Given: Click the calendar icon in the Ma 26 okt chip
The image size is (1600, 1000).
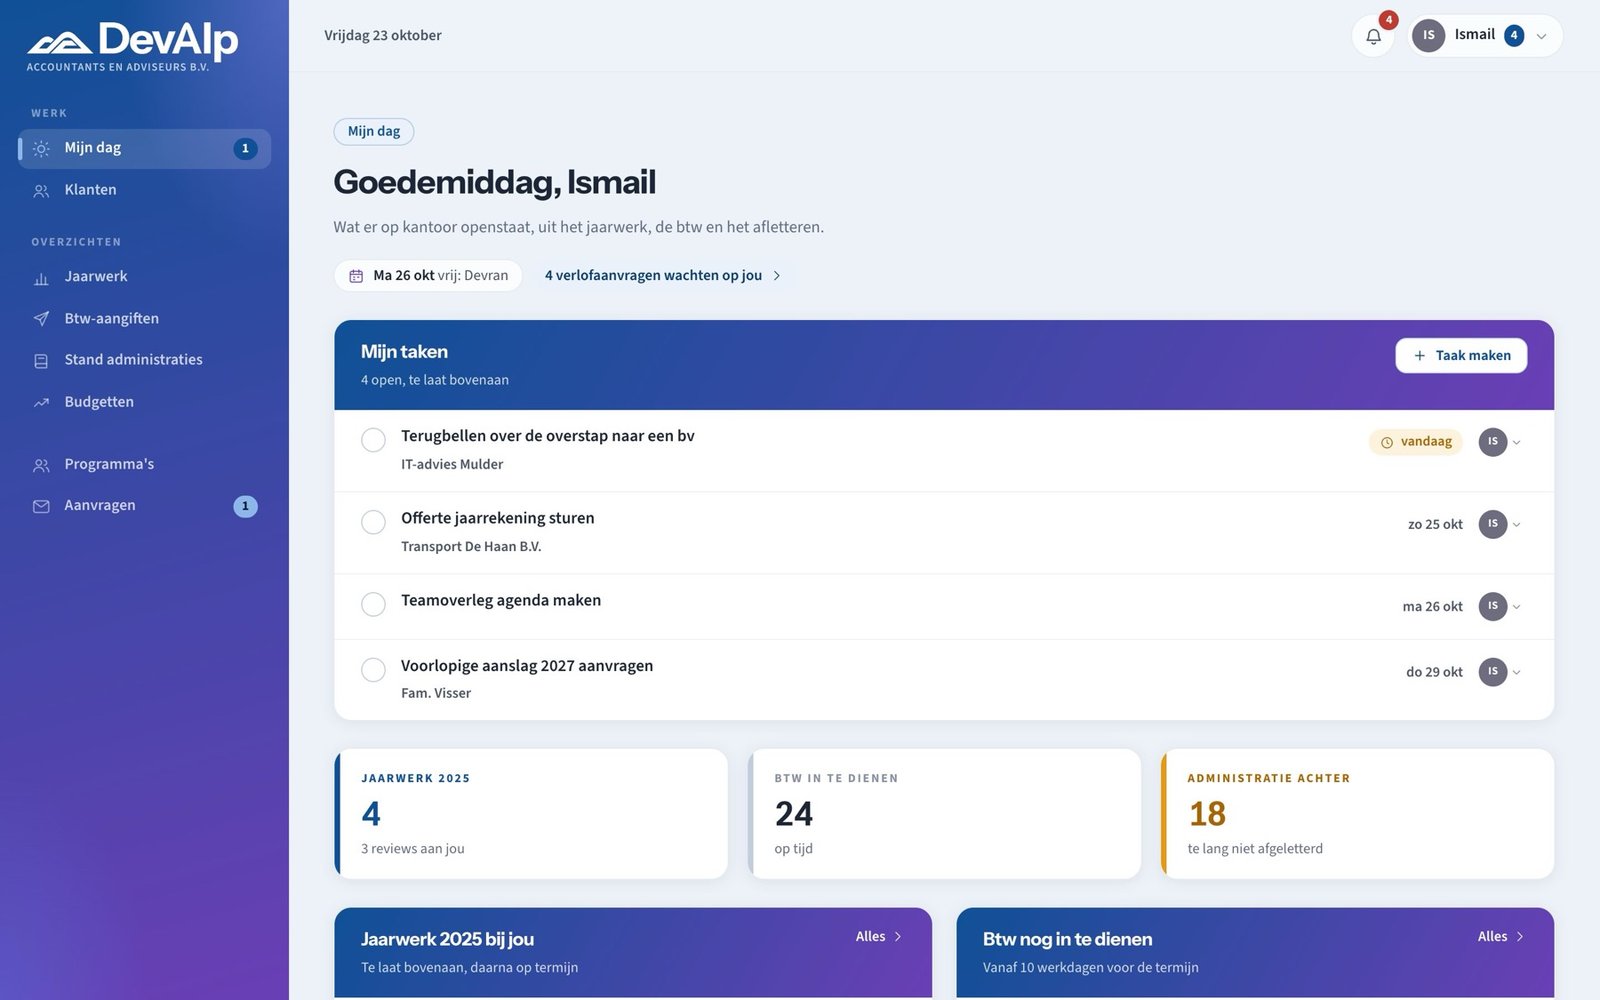Looking at the screenshot, I should point(356,276).
